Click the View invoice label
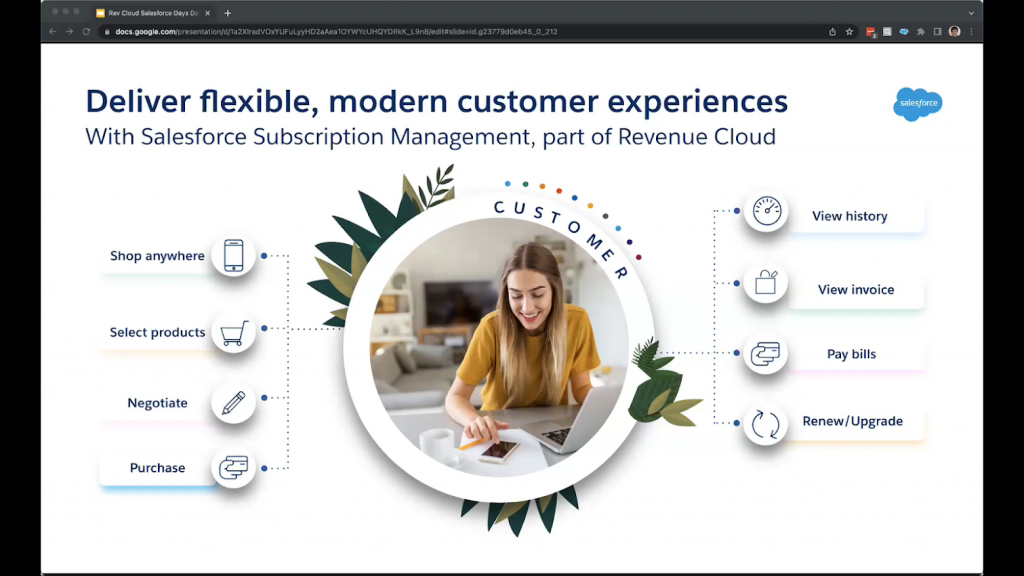The image size is (1024, 576). click(x=856, y=289)
